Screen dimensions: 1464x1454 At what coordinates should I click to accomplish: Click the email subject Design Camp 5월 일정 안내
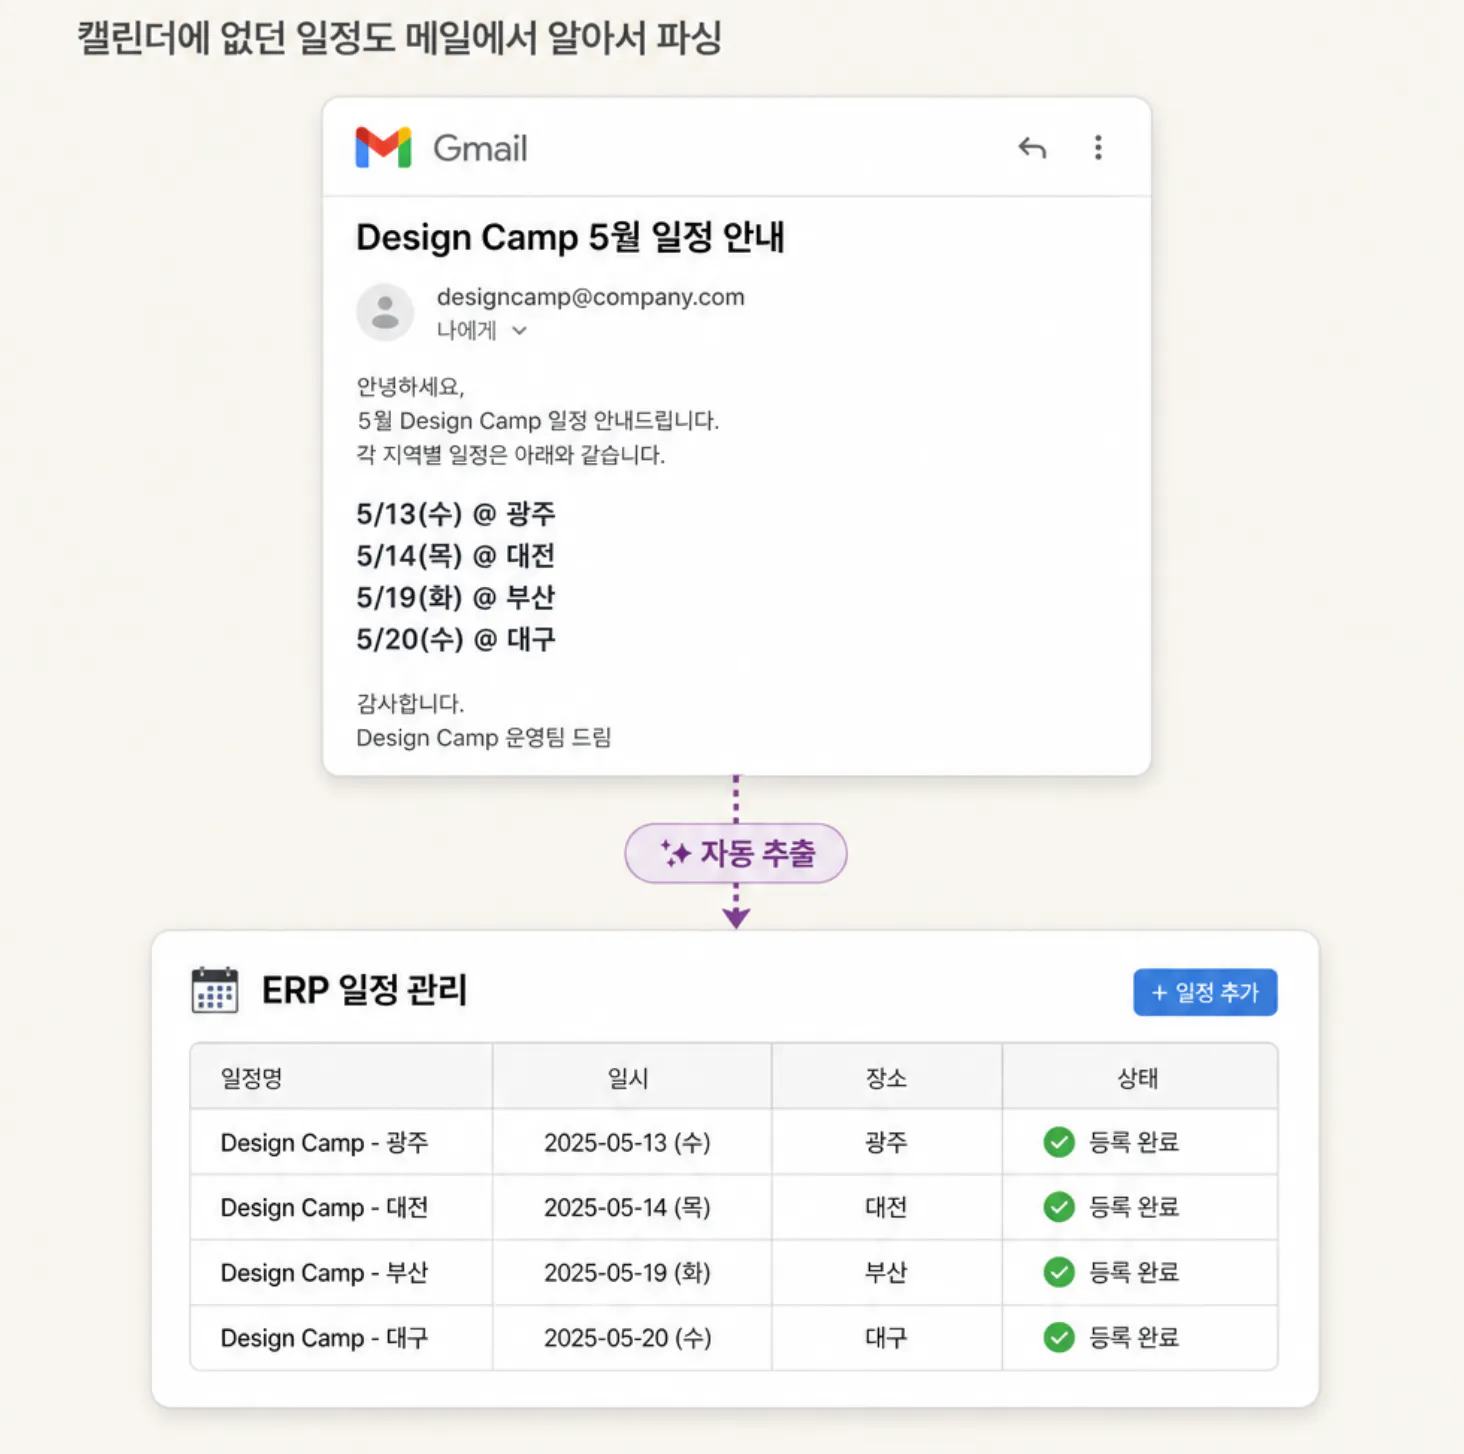coord(570,237)
